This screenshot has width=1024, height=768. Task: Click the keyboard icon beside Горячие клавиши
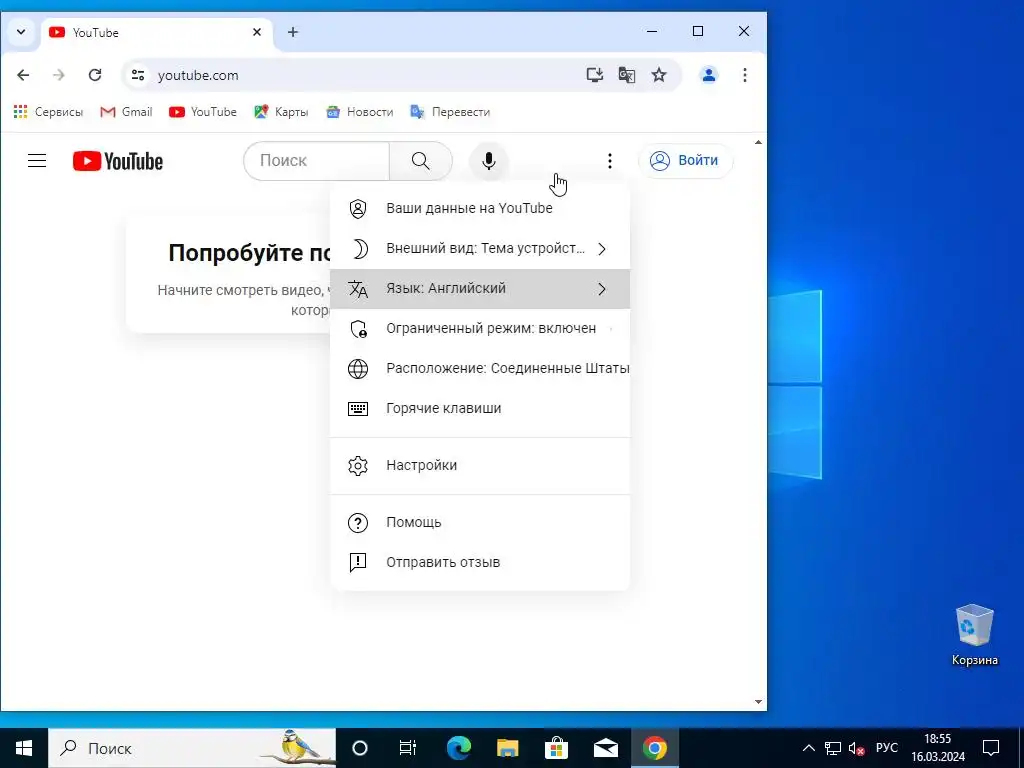tap(358, 409)
